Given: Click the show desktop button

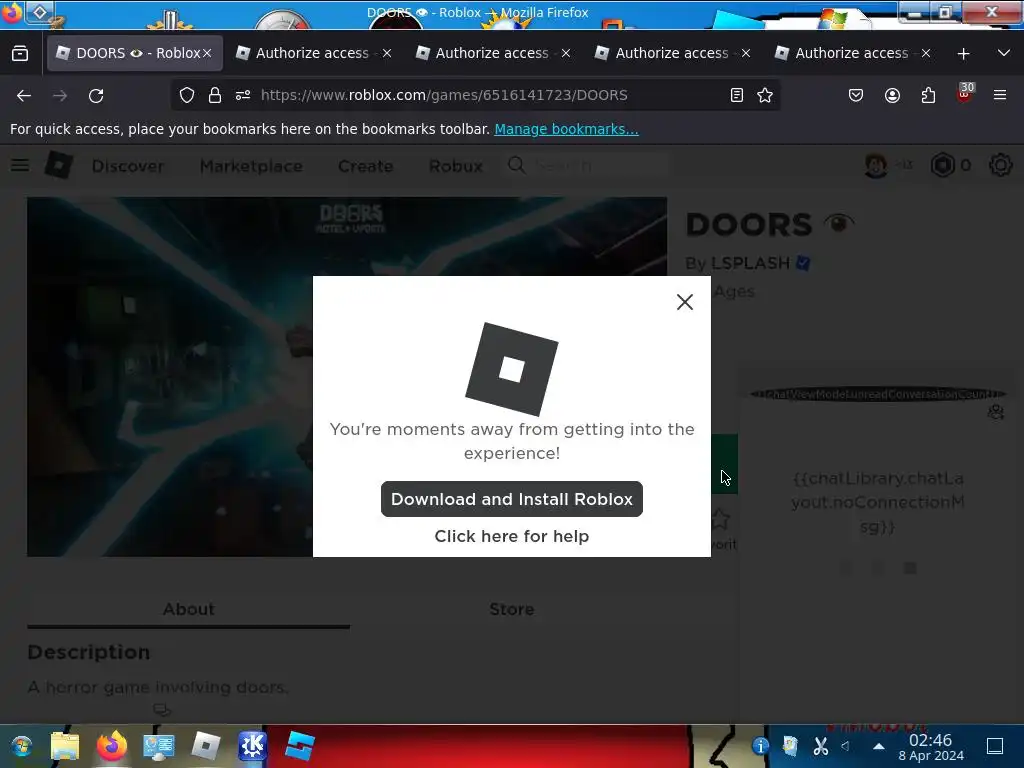Looking at the screenshot, I should point(995,746).
